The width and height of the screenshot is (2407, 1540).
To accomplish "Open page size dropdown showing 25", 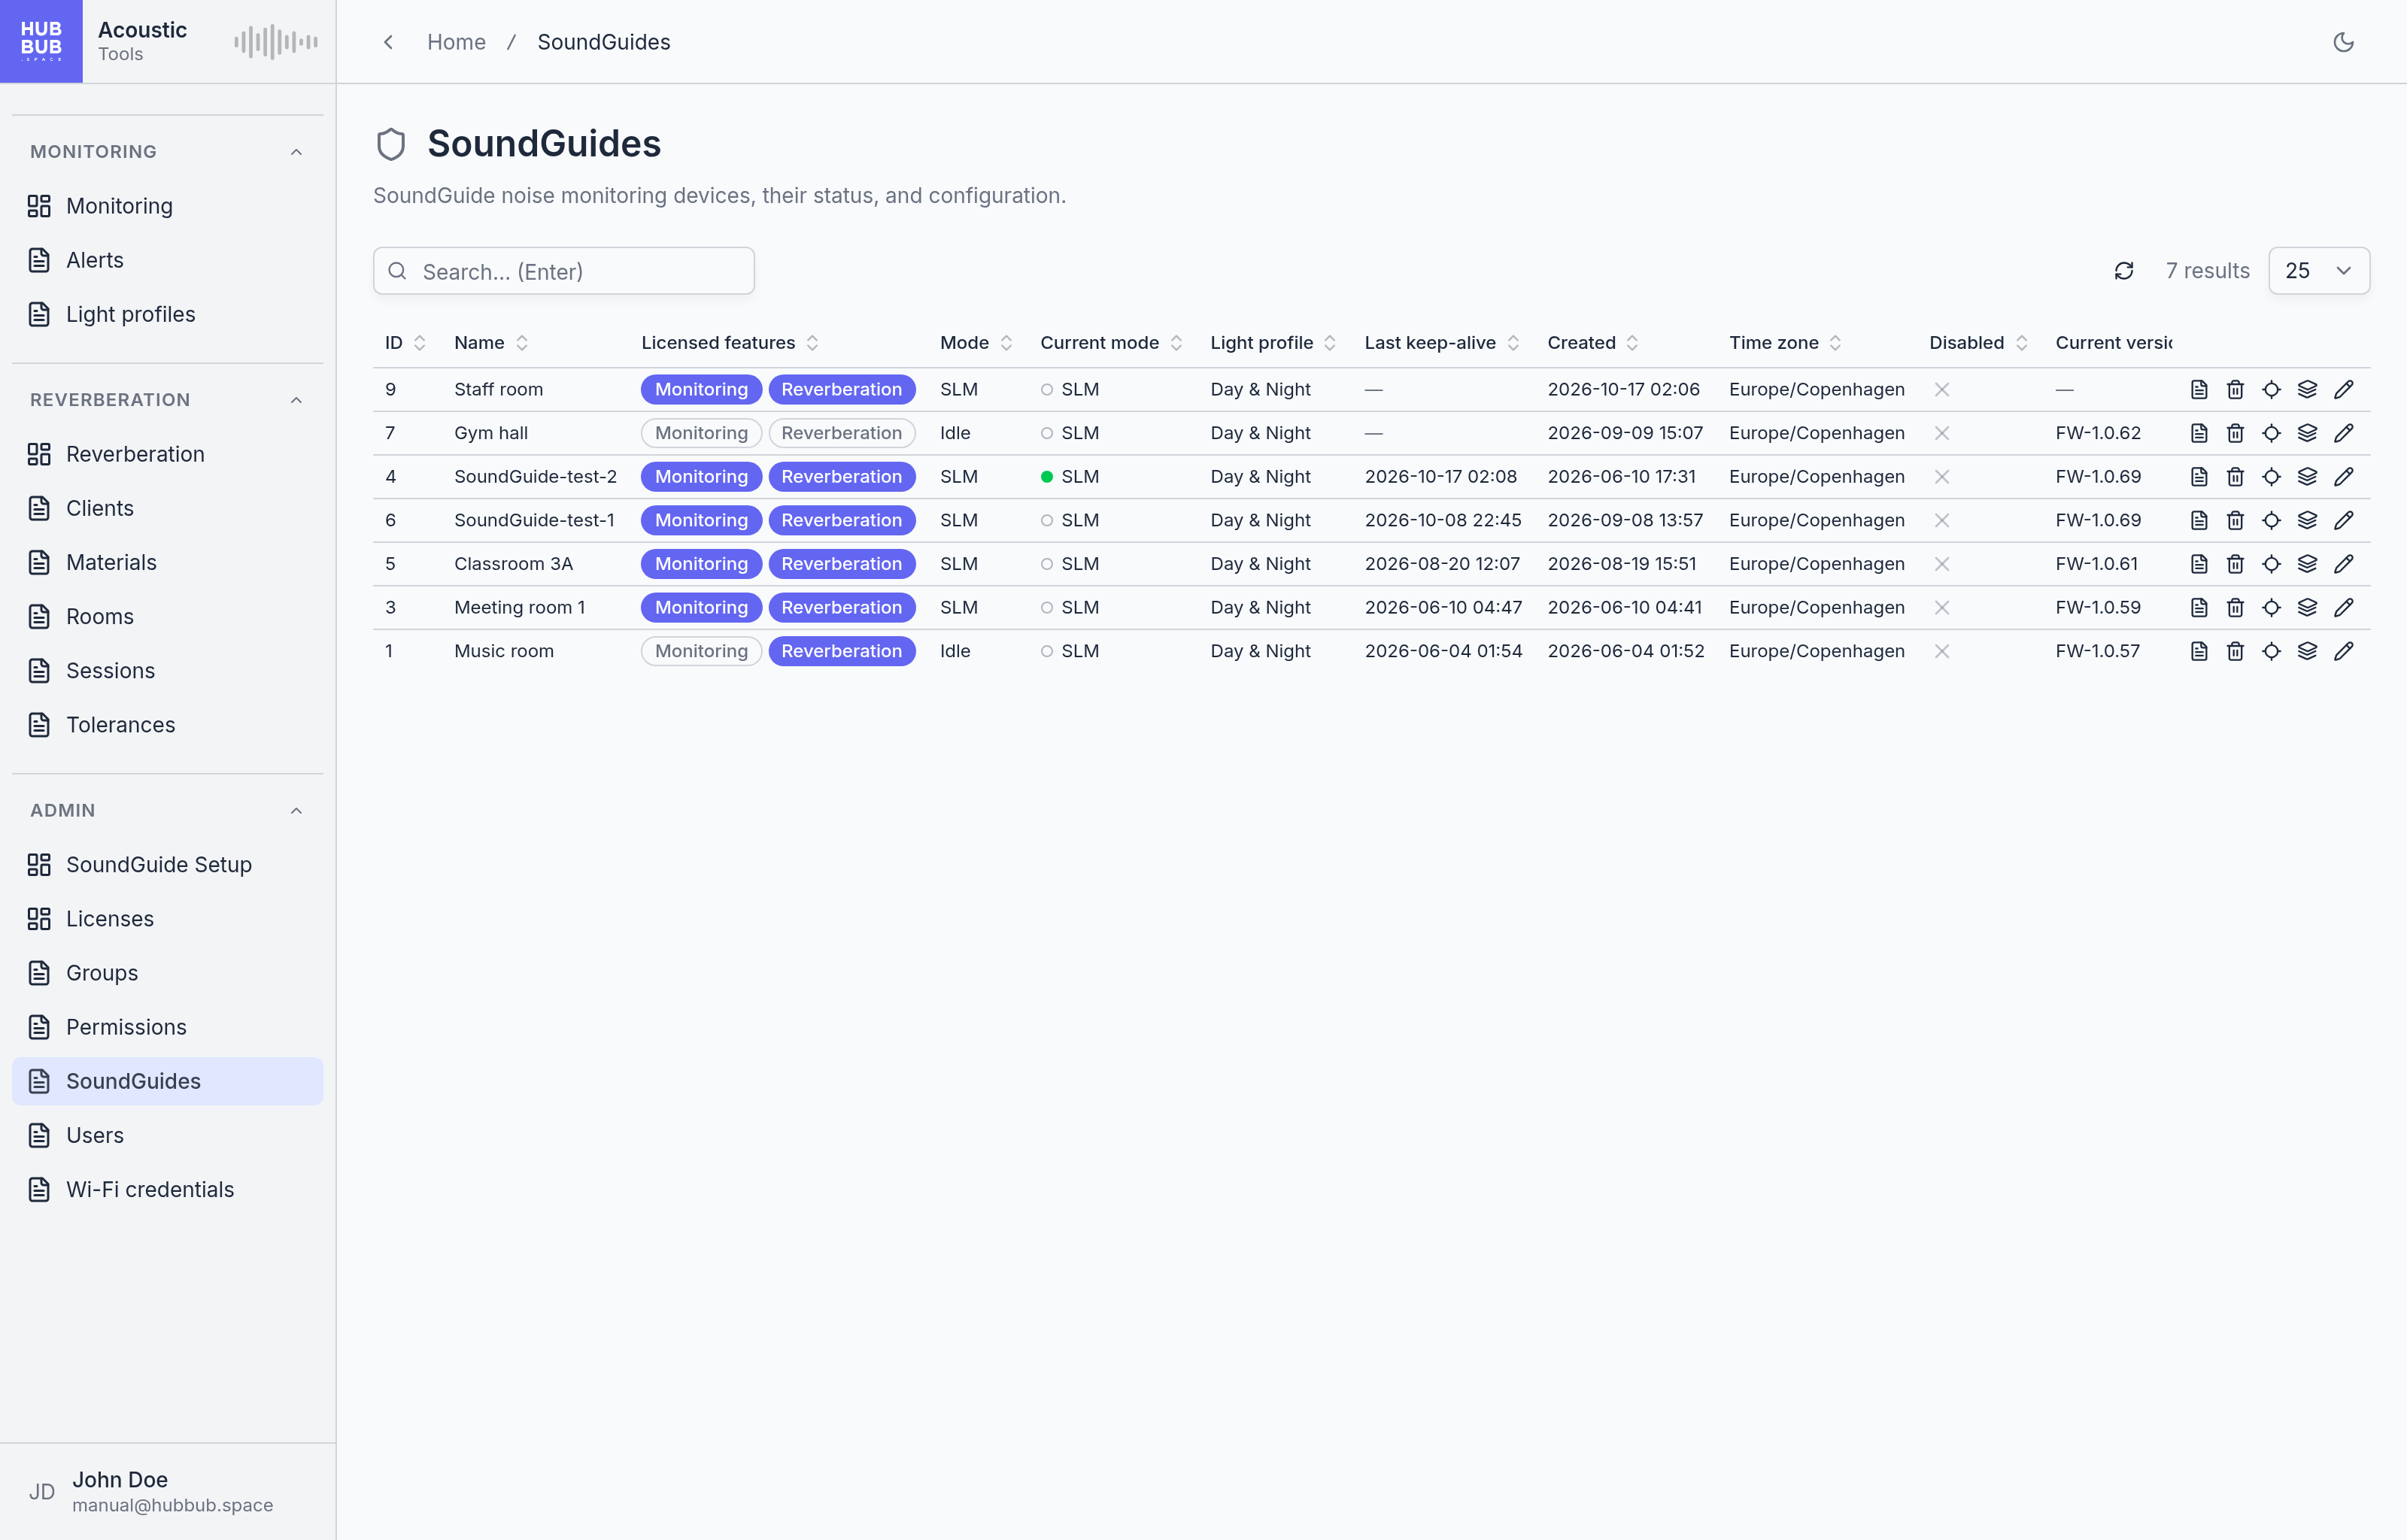I will (x=2318, y=271).
